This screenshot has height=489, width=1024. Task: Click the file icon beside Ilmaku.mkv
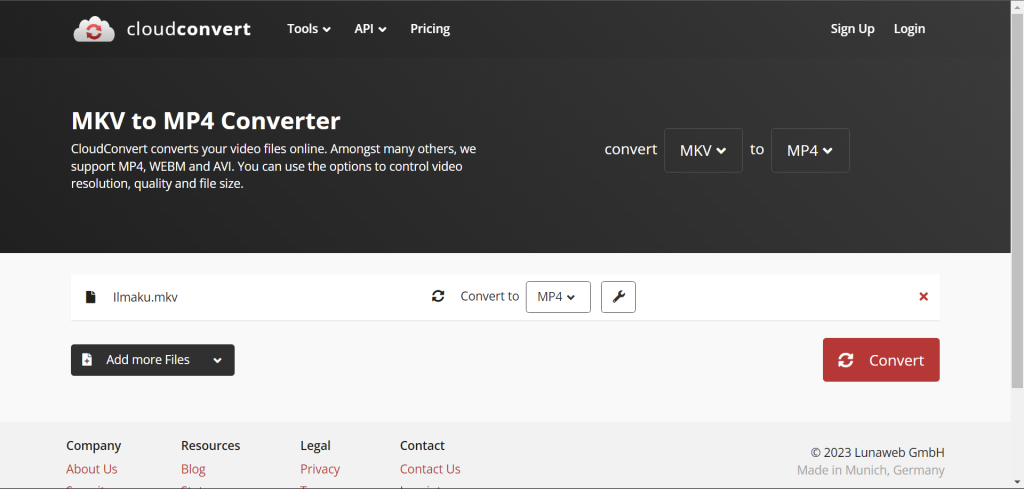pyautogui.click(x=91, y=297)
